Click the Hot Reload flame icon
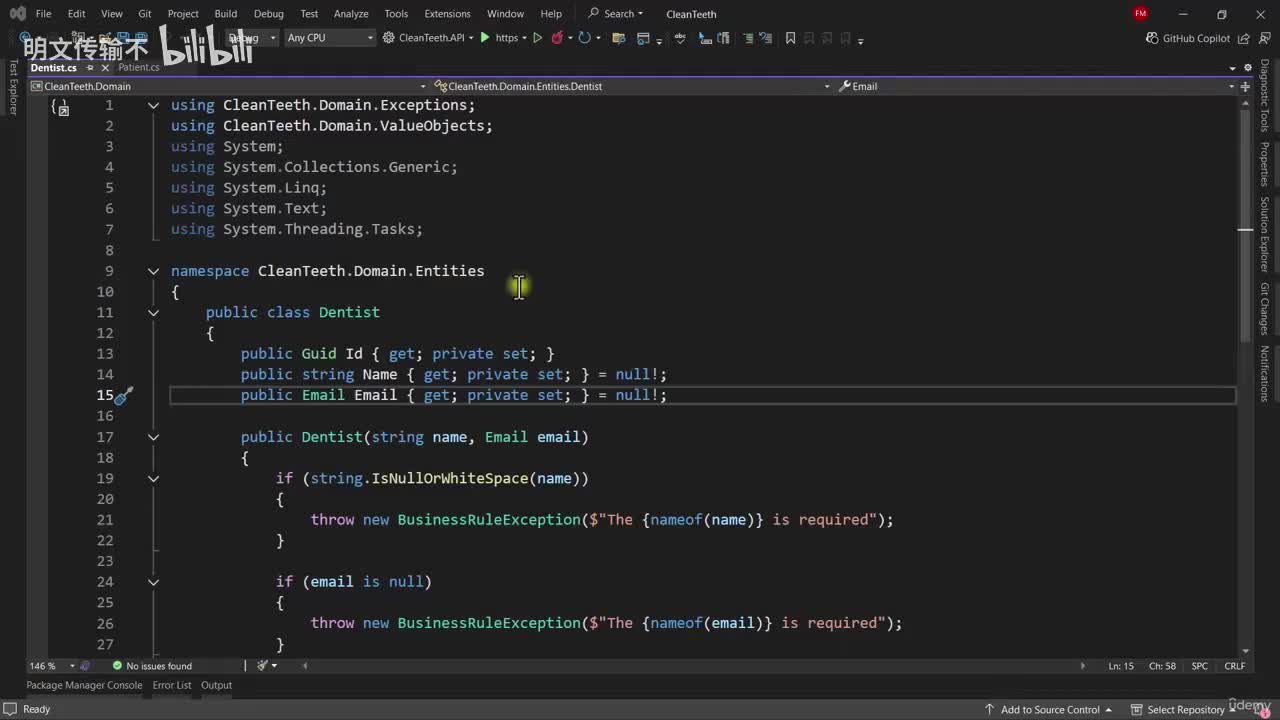1280x720 pixels. [x=557, y=38]
